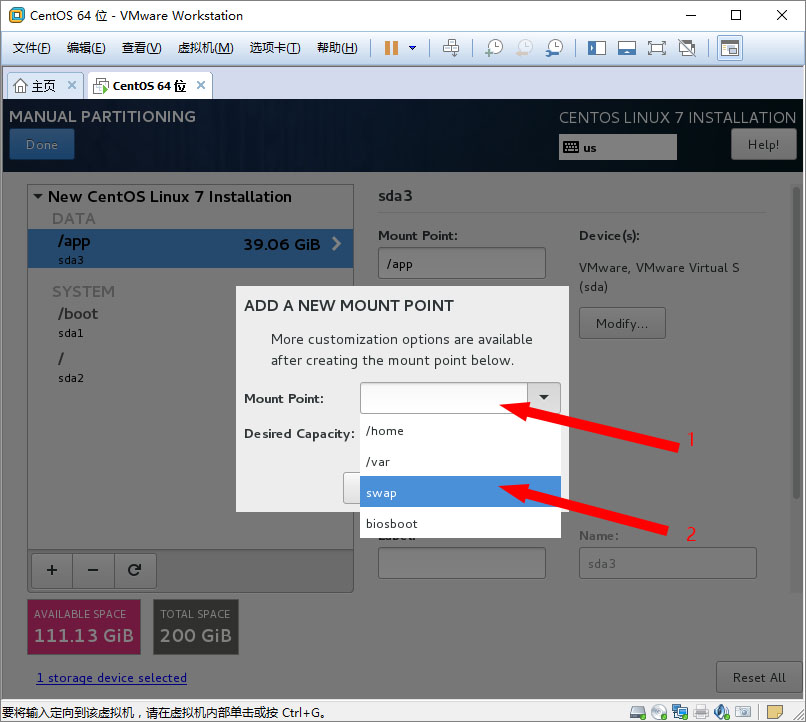Click the remove mount point minus button
This screenshot has height=722, width=806.
coord(93,570)
